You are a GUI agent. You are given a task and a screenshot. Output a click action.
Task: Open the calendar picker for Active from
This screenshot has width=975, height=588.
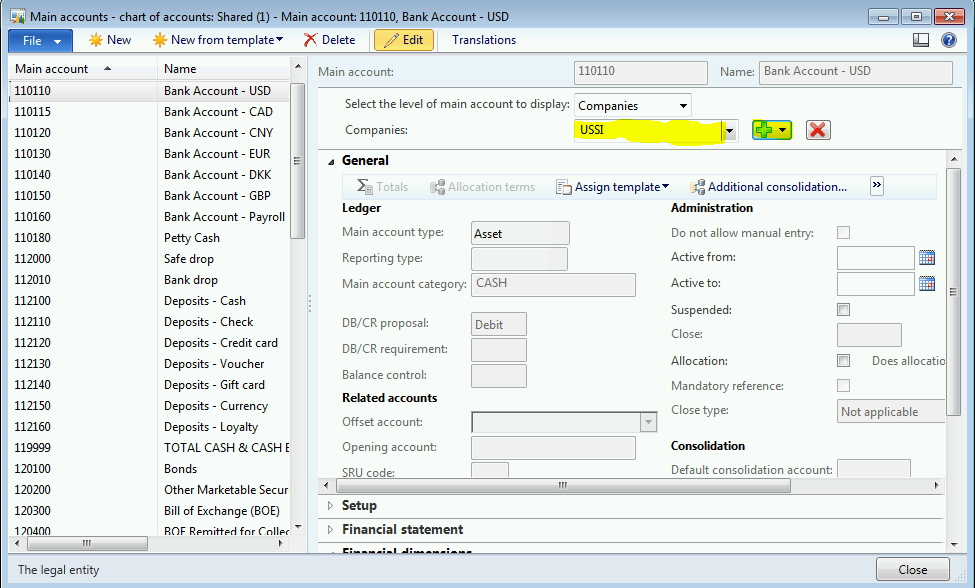[926, 257]
